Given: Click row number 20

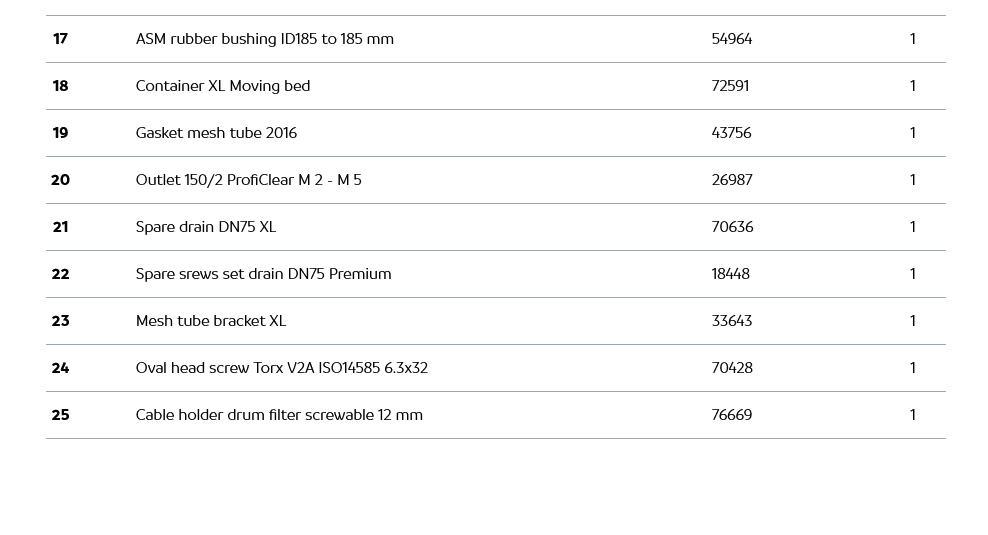Looking at the screenshot, I should (60, 180).
